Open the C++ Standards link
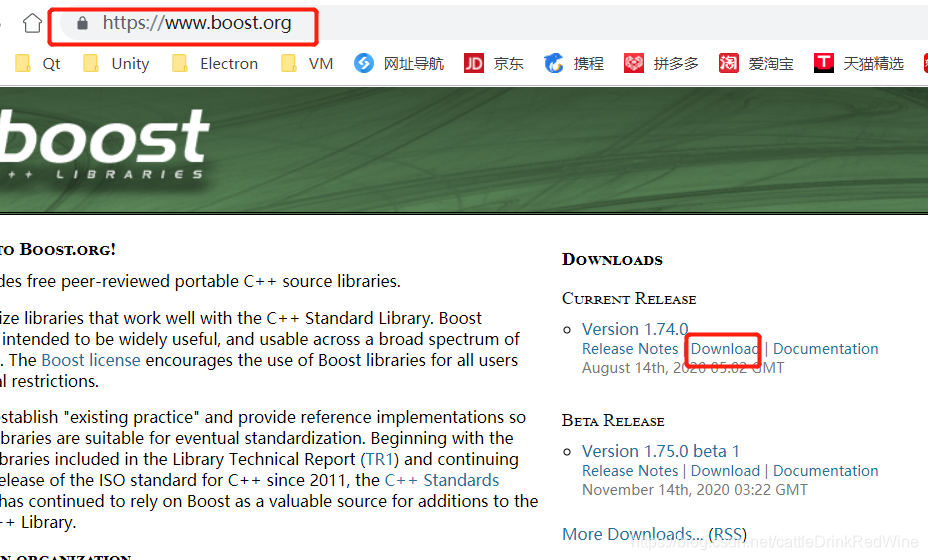928x560 pixels. point(442,480)
